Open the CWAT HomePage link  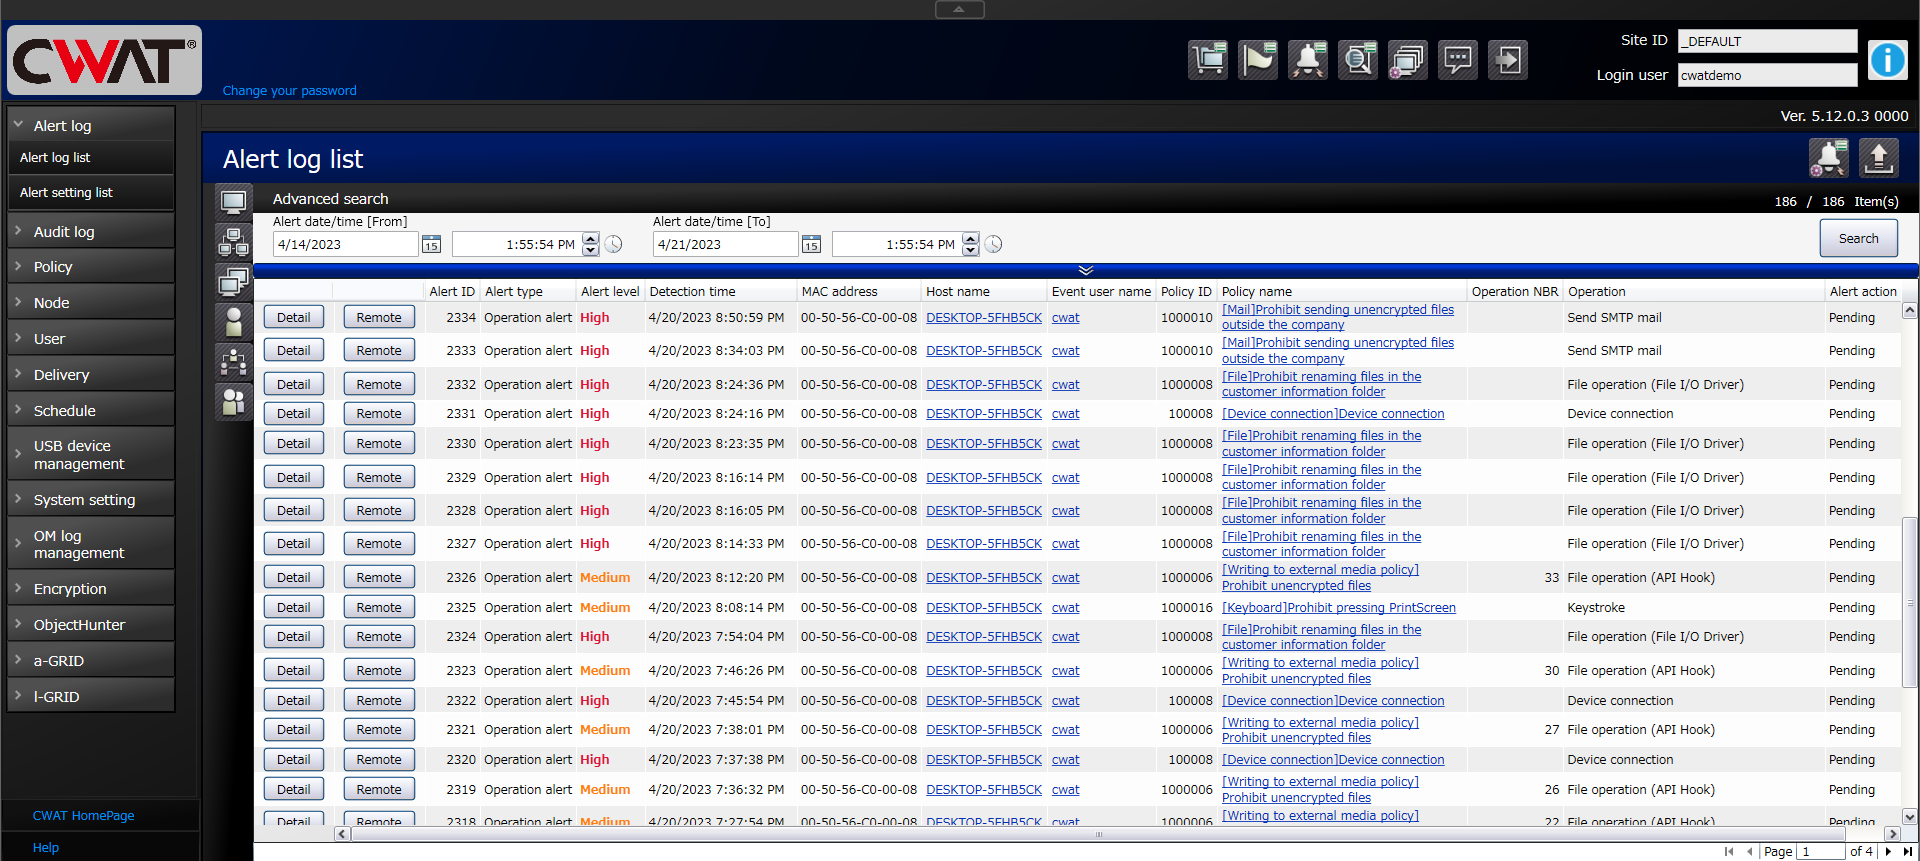(83, 815)
